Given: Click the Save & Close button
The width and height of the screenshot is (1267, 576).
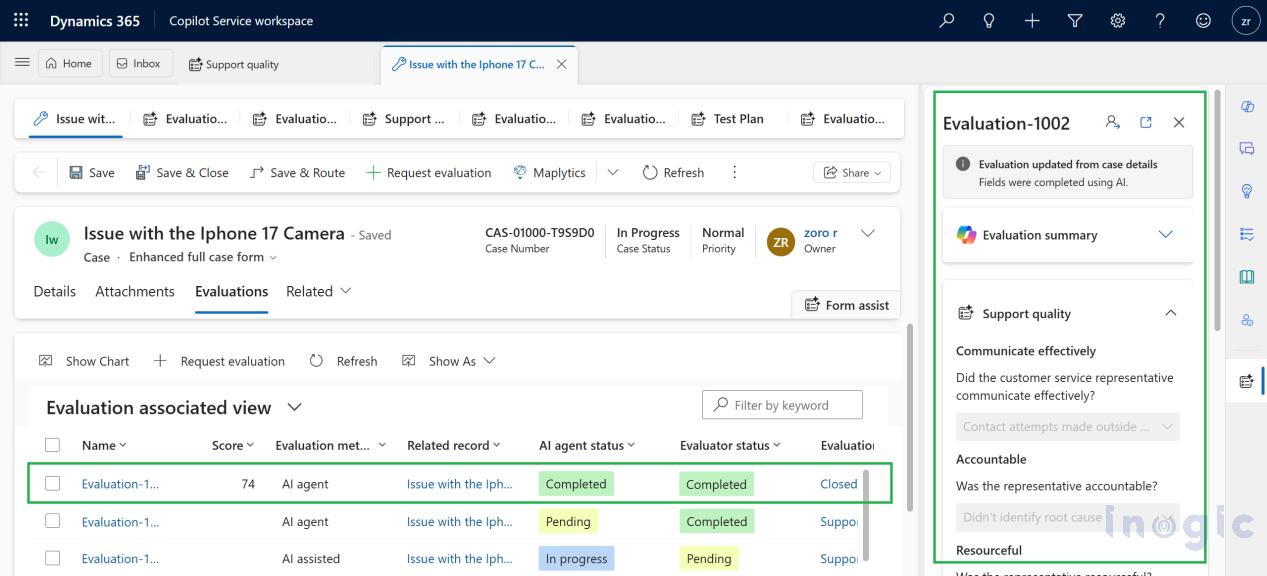Looking at the screenshot, I should coord(182,172).
